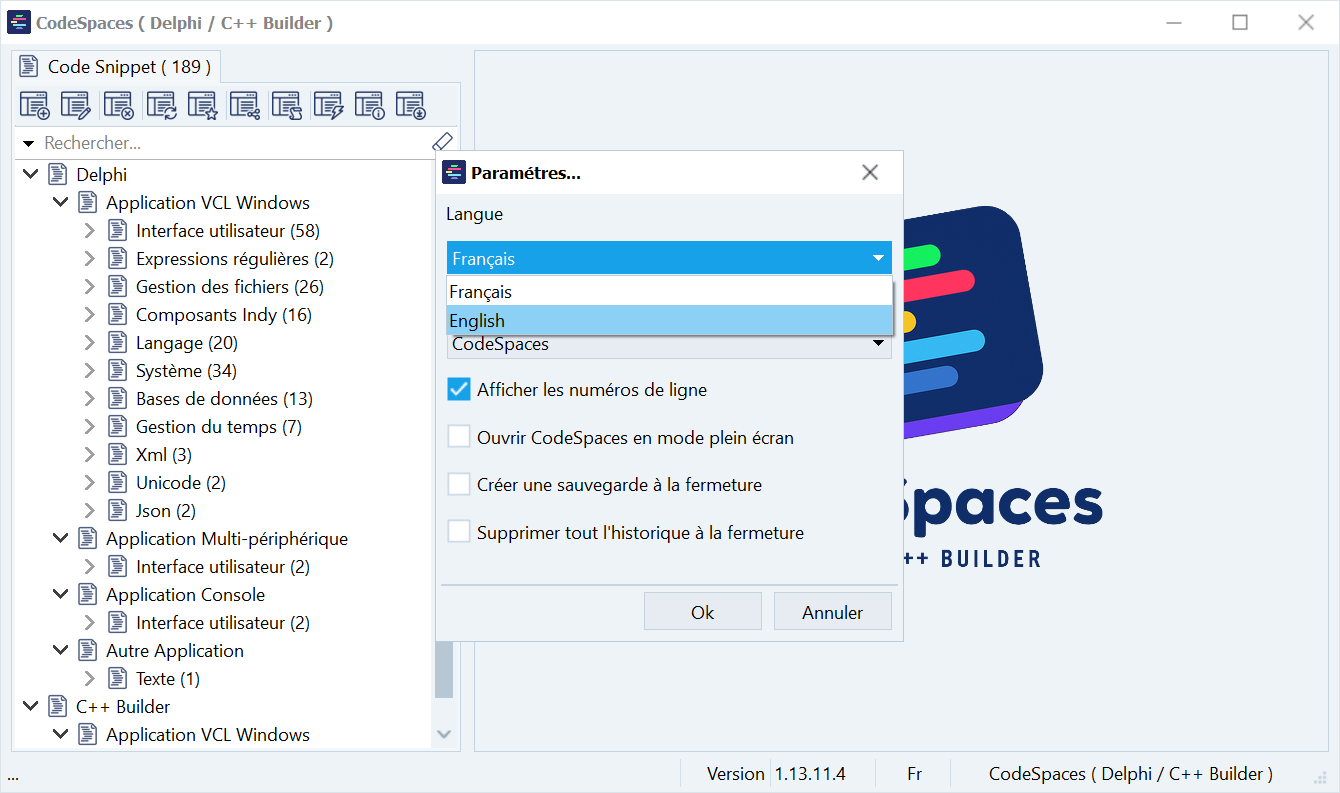This screenshot has height=793, width=1340.
Task: Click the Rechercher search field
Action: coord(230,144)
